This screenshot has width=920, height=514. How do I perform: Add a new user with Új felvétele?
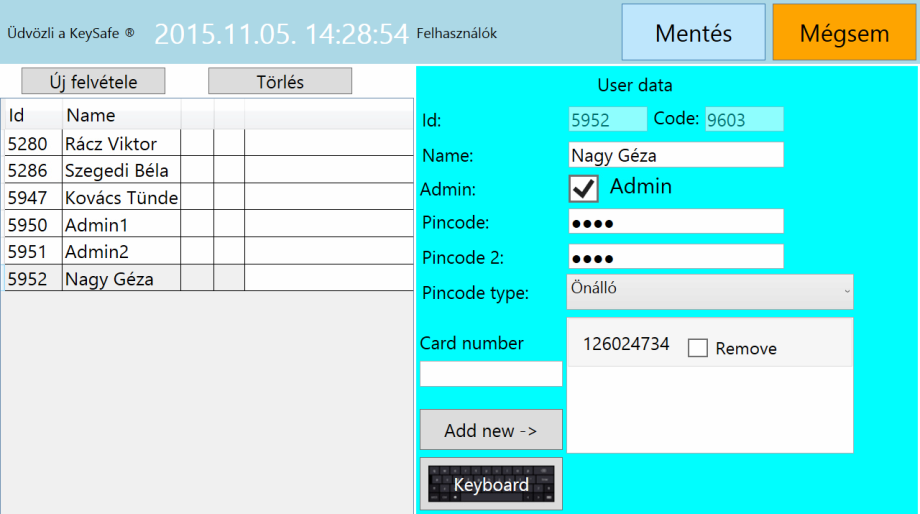[93, 81]
